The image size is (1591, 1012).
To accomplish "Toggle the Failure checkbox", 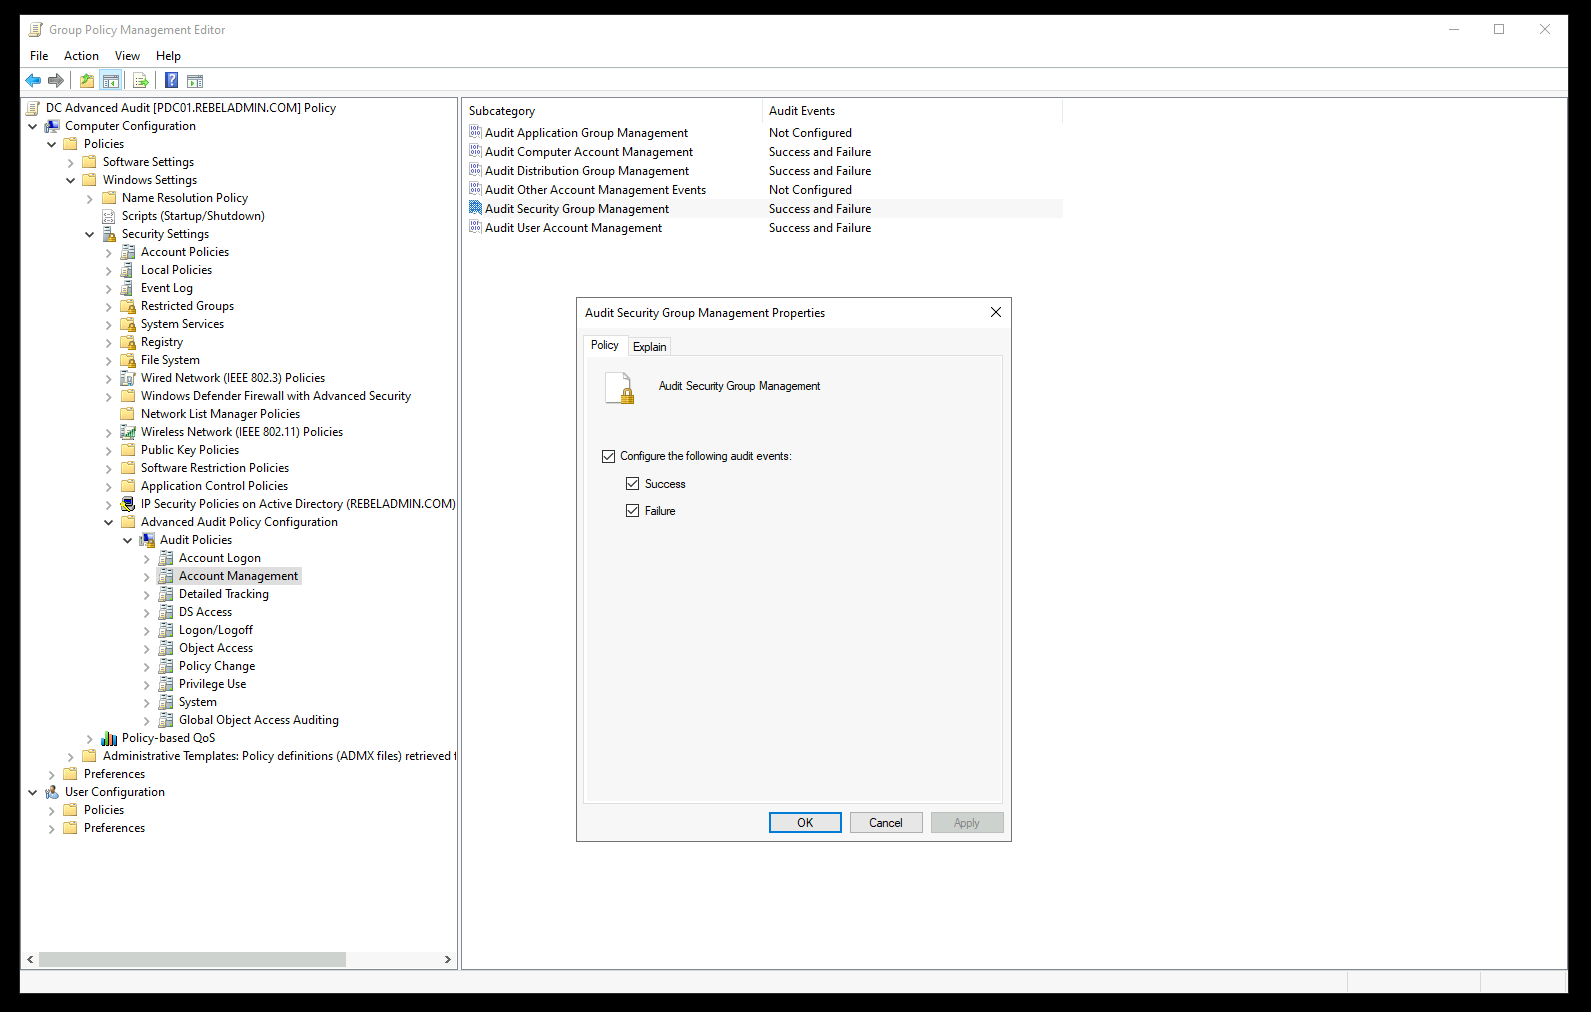I will pos(632,511).
